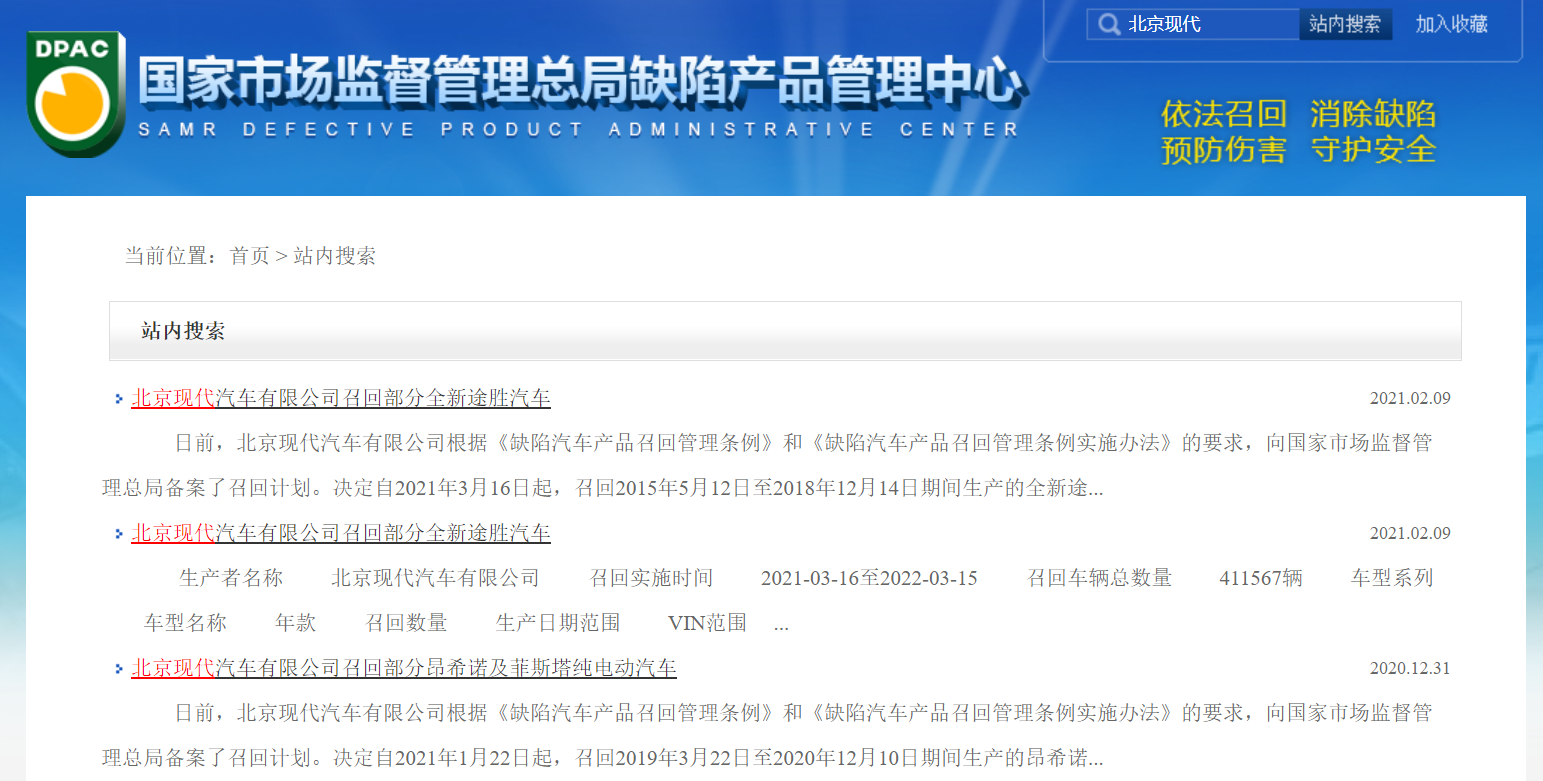Click the arrow bullet before the first 全新途胜 result

(x=119, y=399)
